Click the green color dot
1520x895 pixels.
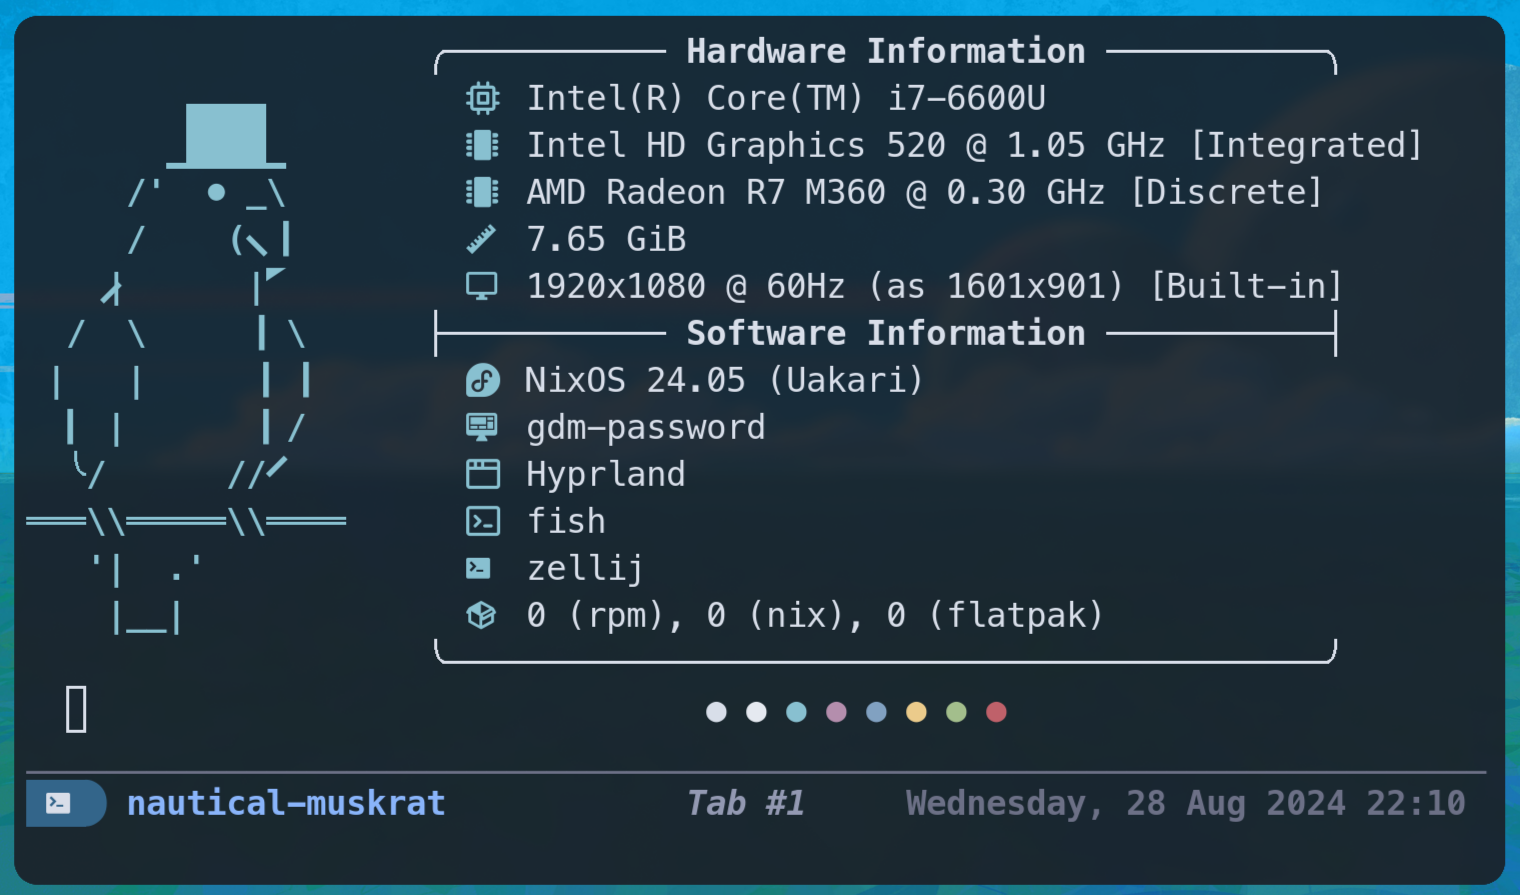(x=956, y=712)
